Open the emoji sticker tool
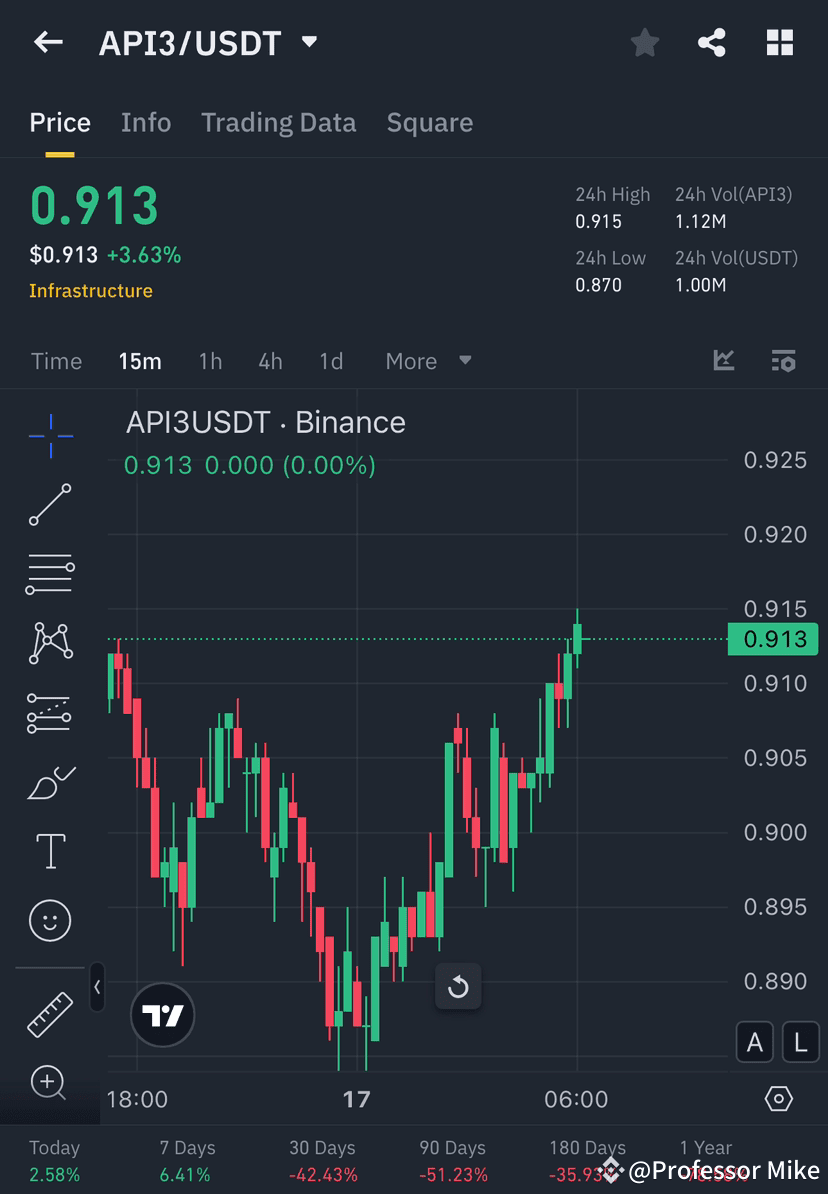Screen dimensions: 828x1194 tap(50, 920)
